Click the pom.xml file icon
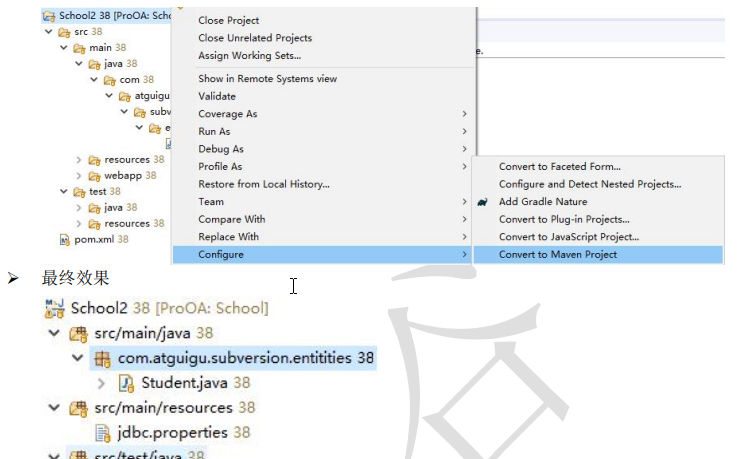Image resolution: width=742 pixels, height=459 pixels. (x=64, y=240)
